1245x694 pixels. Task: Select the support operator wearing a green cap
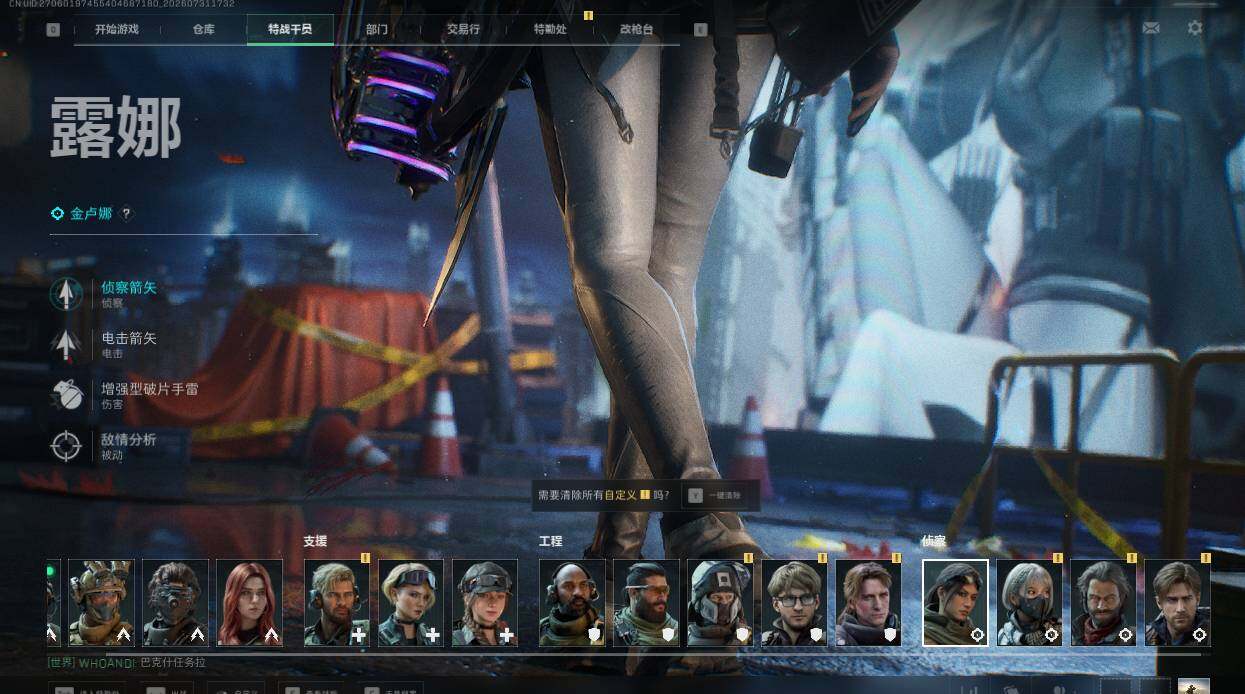tap(485, 603)
